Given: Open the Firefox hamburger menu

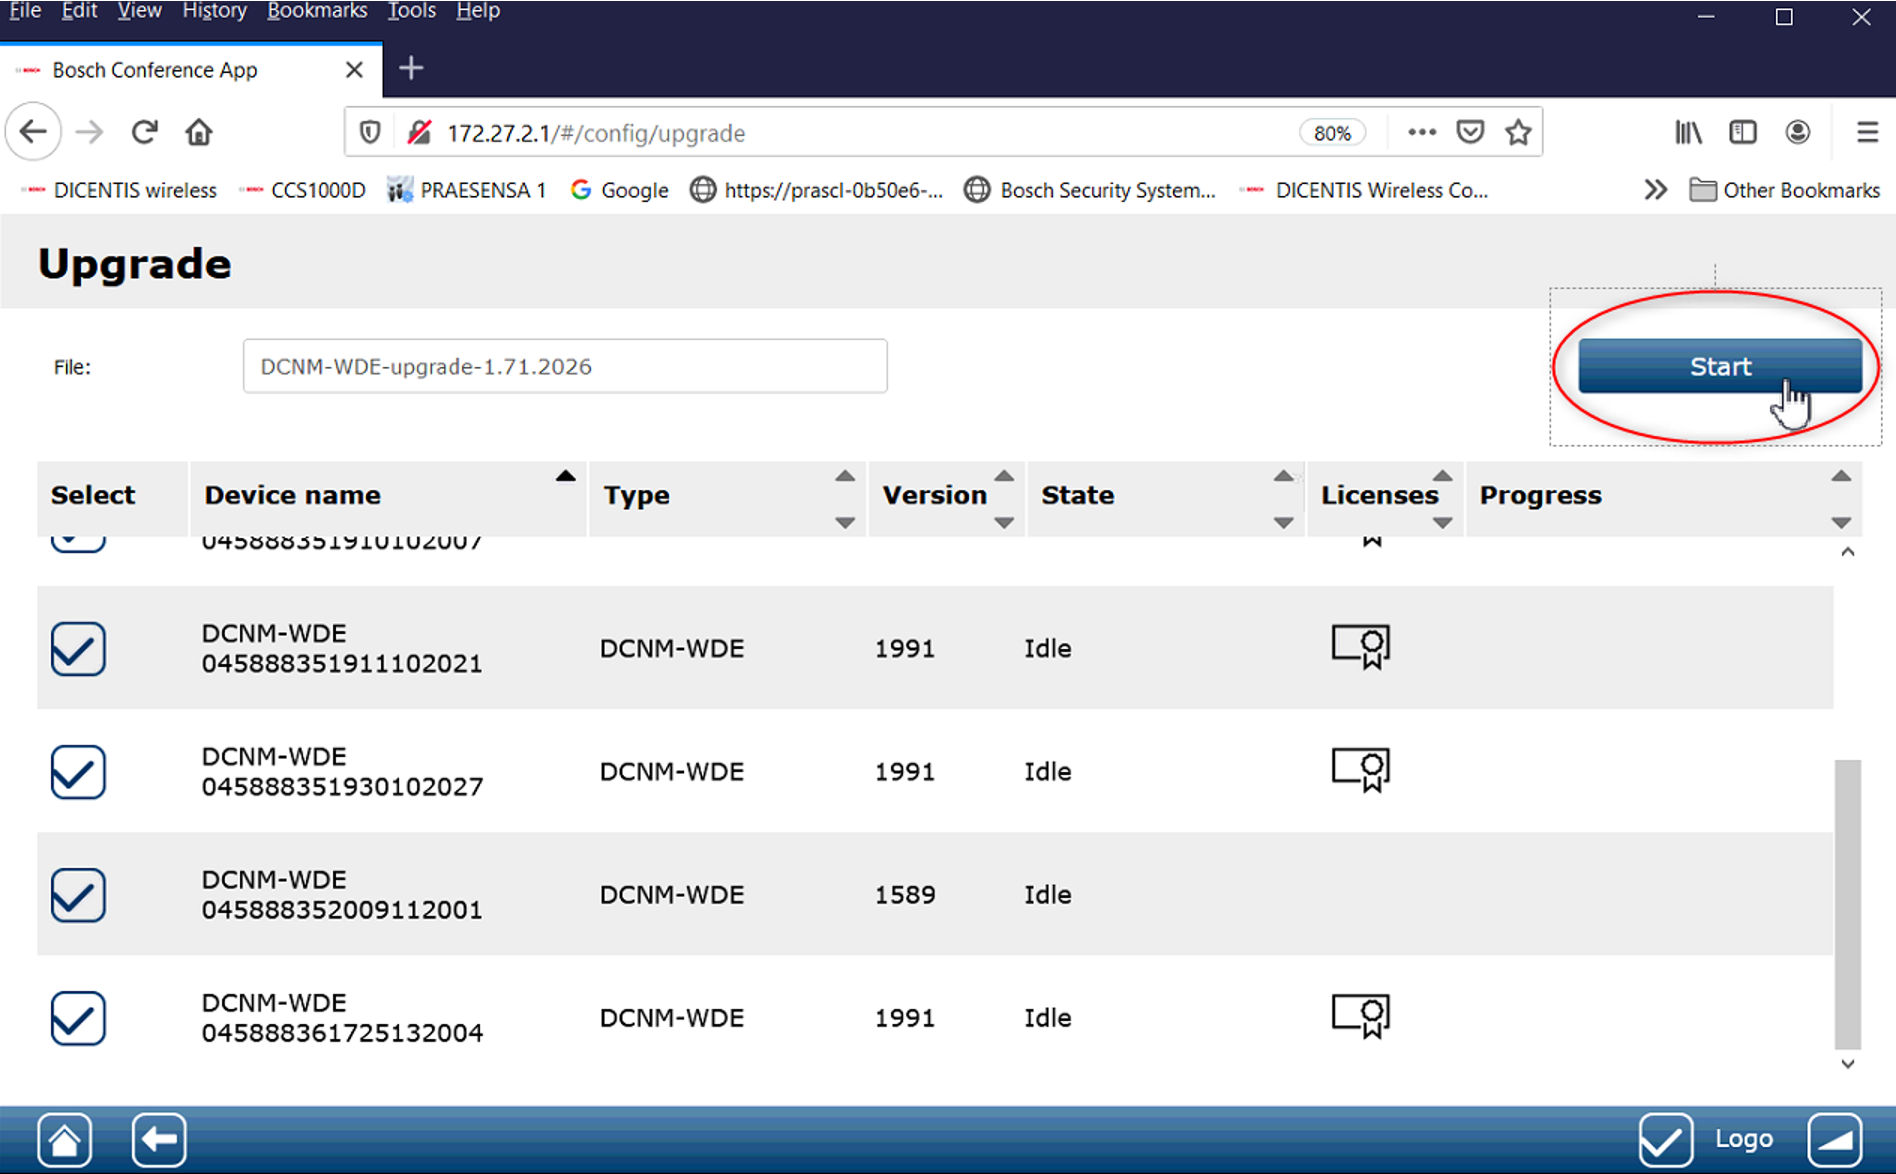Looking at the screenshot, I should point(1866,132).
